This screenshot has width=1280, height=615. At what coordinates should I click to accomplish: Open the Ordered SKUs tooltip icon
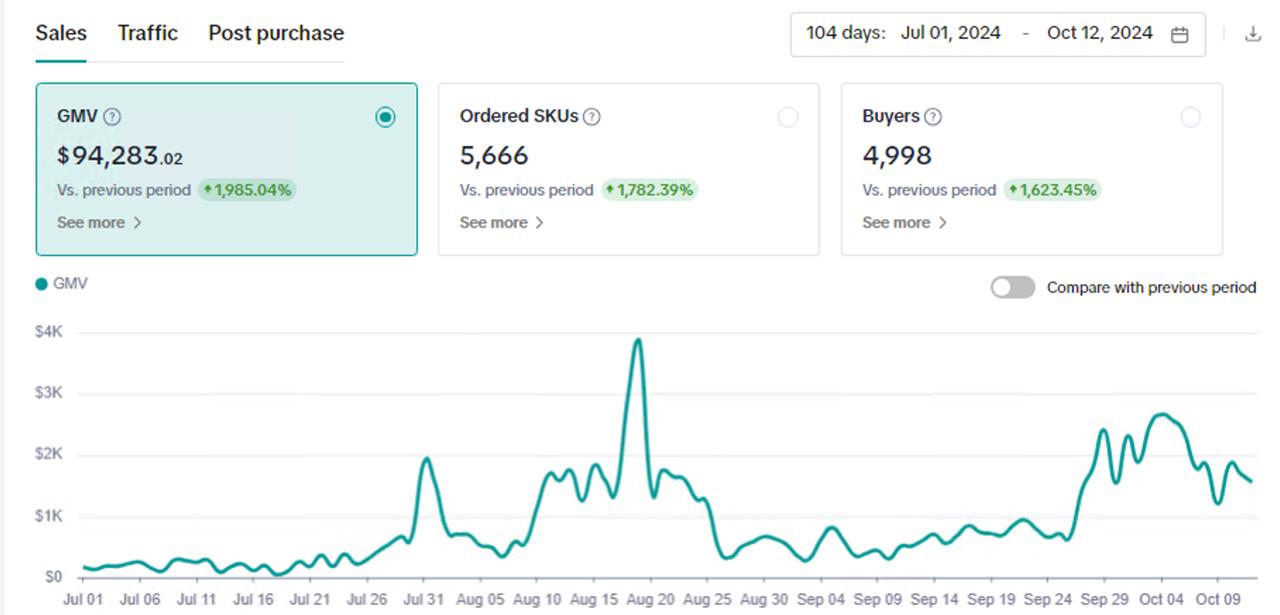(x=590, y=116)
